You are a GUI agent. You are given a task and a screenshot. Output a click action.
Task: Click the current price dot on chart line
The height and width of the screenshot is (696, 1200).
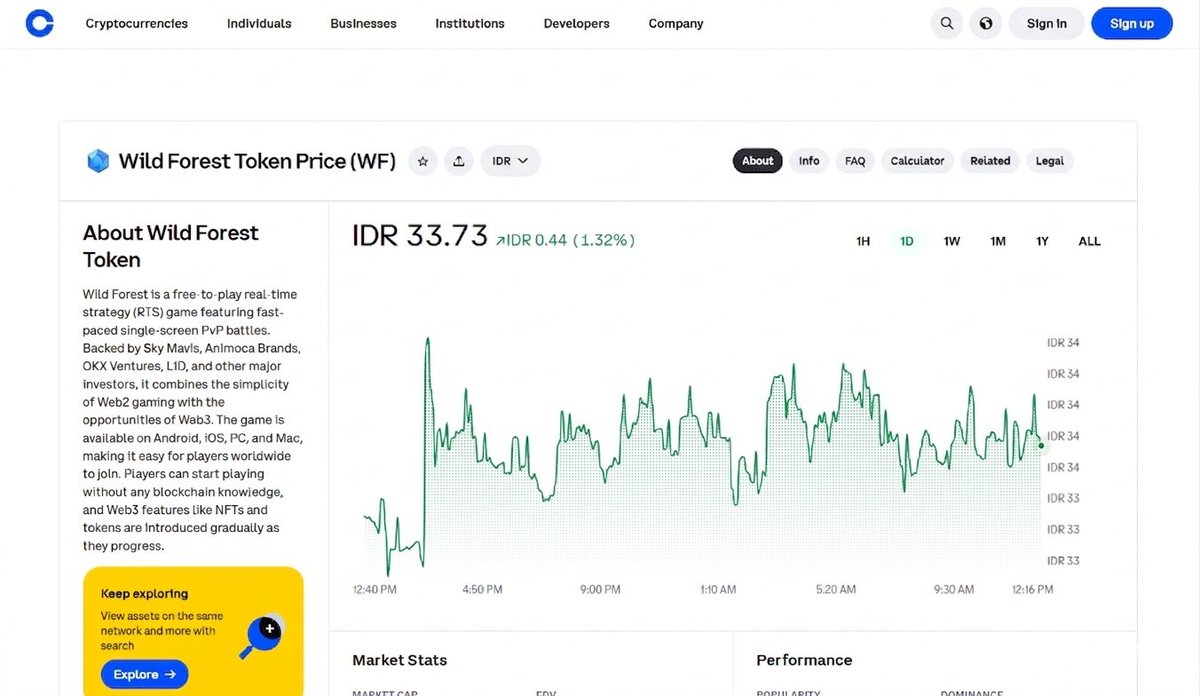tap(1041, 445)
